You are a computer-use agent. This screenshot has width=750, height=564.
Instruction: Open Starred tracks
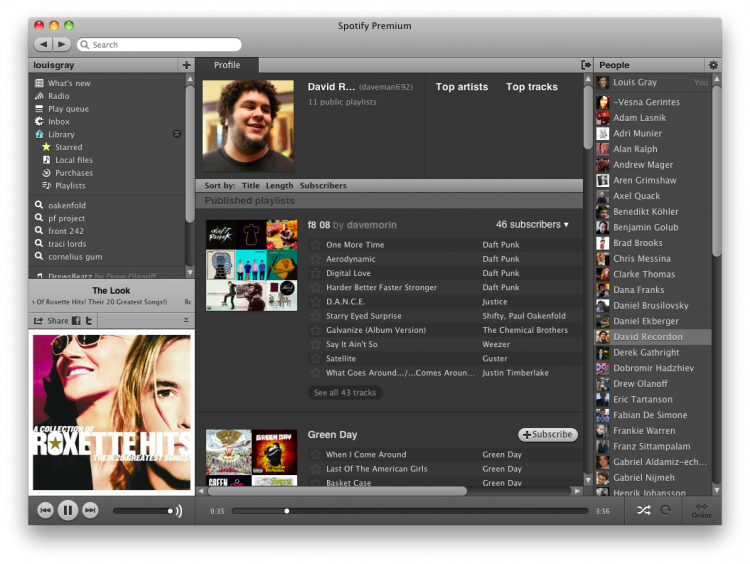pos(68,147)
